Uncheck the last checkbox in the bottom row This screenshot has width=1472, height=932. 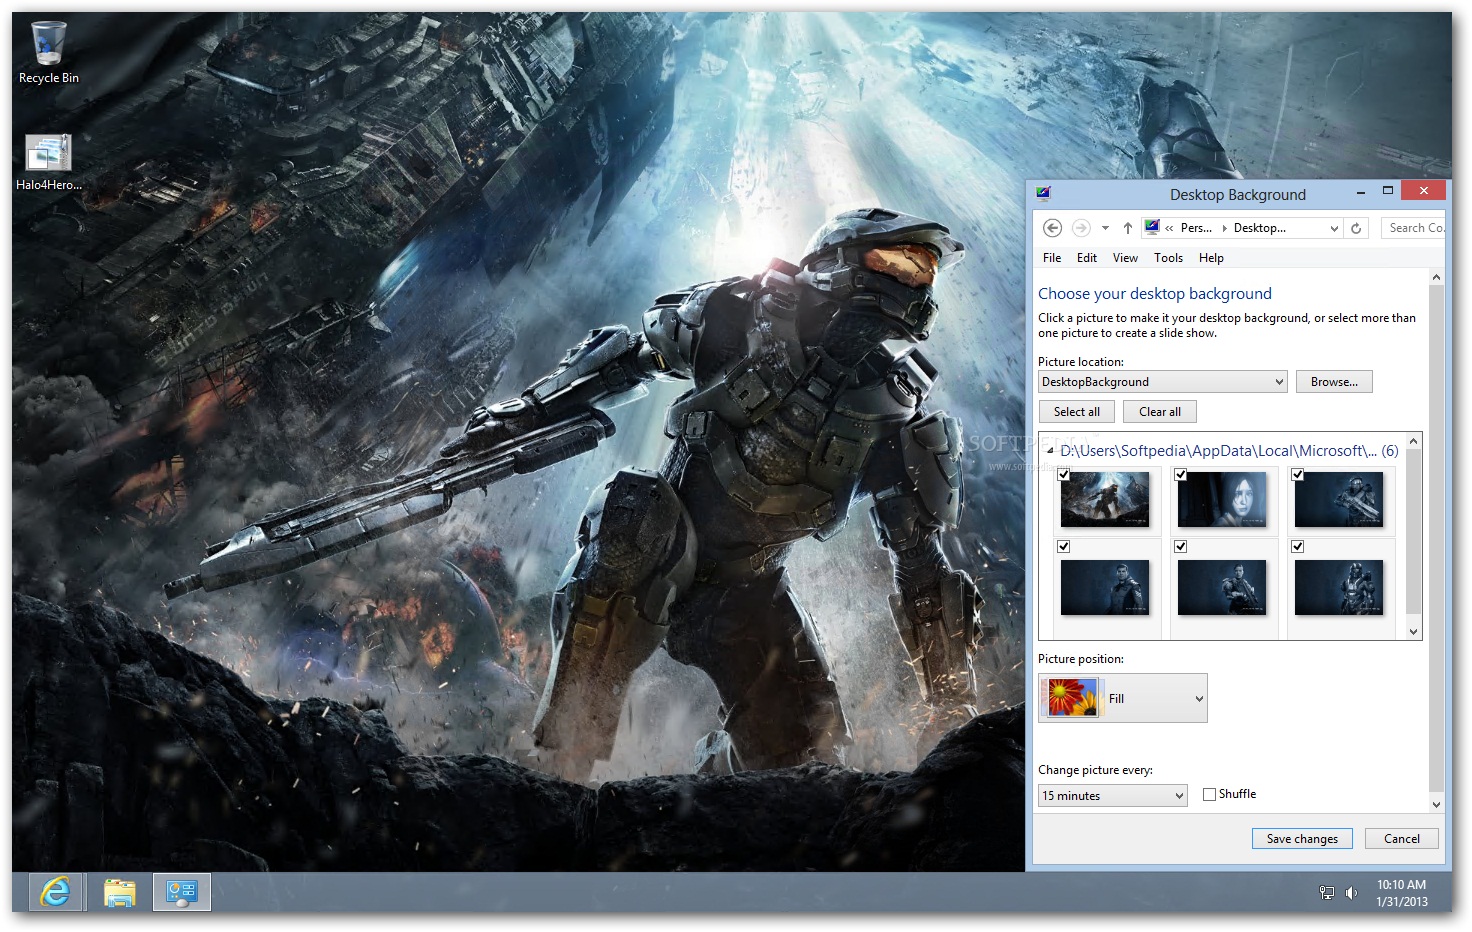(1298, 547)
